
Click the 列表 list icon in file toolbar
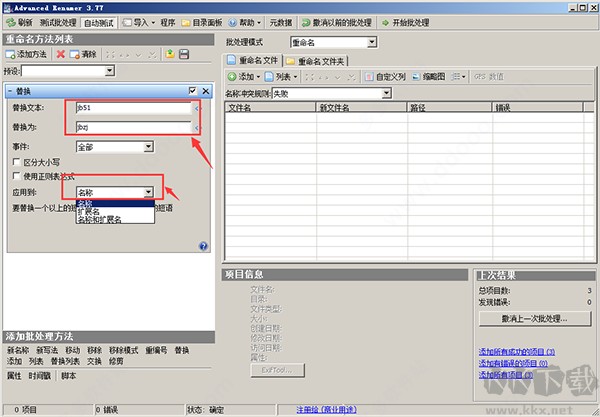tap(269, 77)
